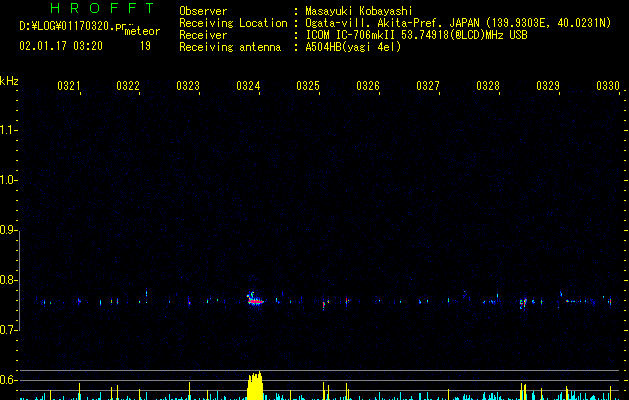Click the wide yellow intensity peak near 0324
This screenshot has width=629, height=400.
pos(255,386)
